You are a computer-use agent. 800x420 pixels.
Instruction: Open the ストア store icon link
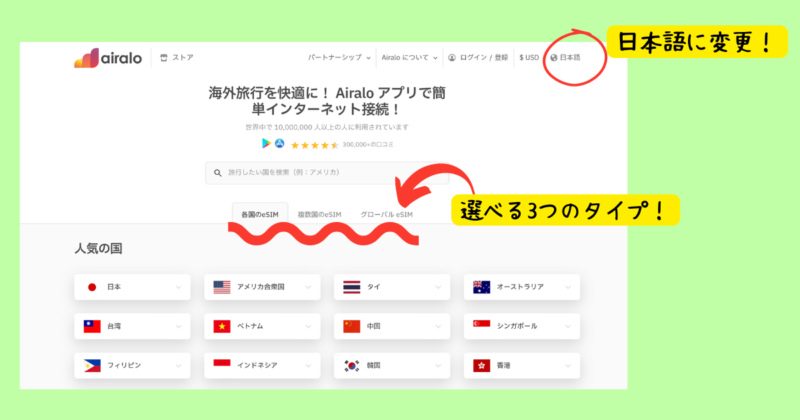pyautogui.click(x=164, y=58)
